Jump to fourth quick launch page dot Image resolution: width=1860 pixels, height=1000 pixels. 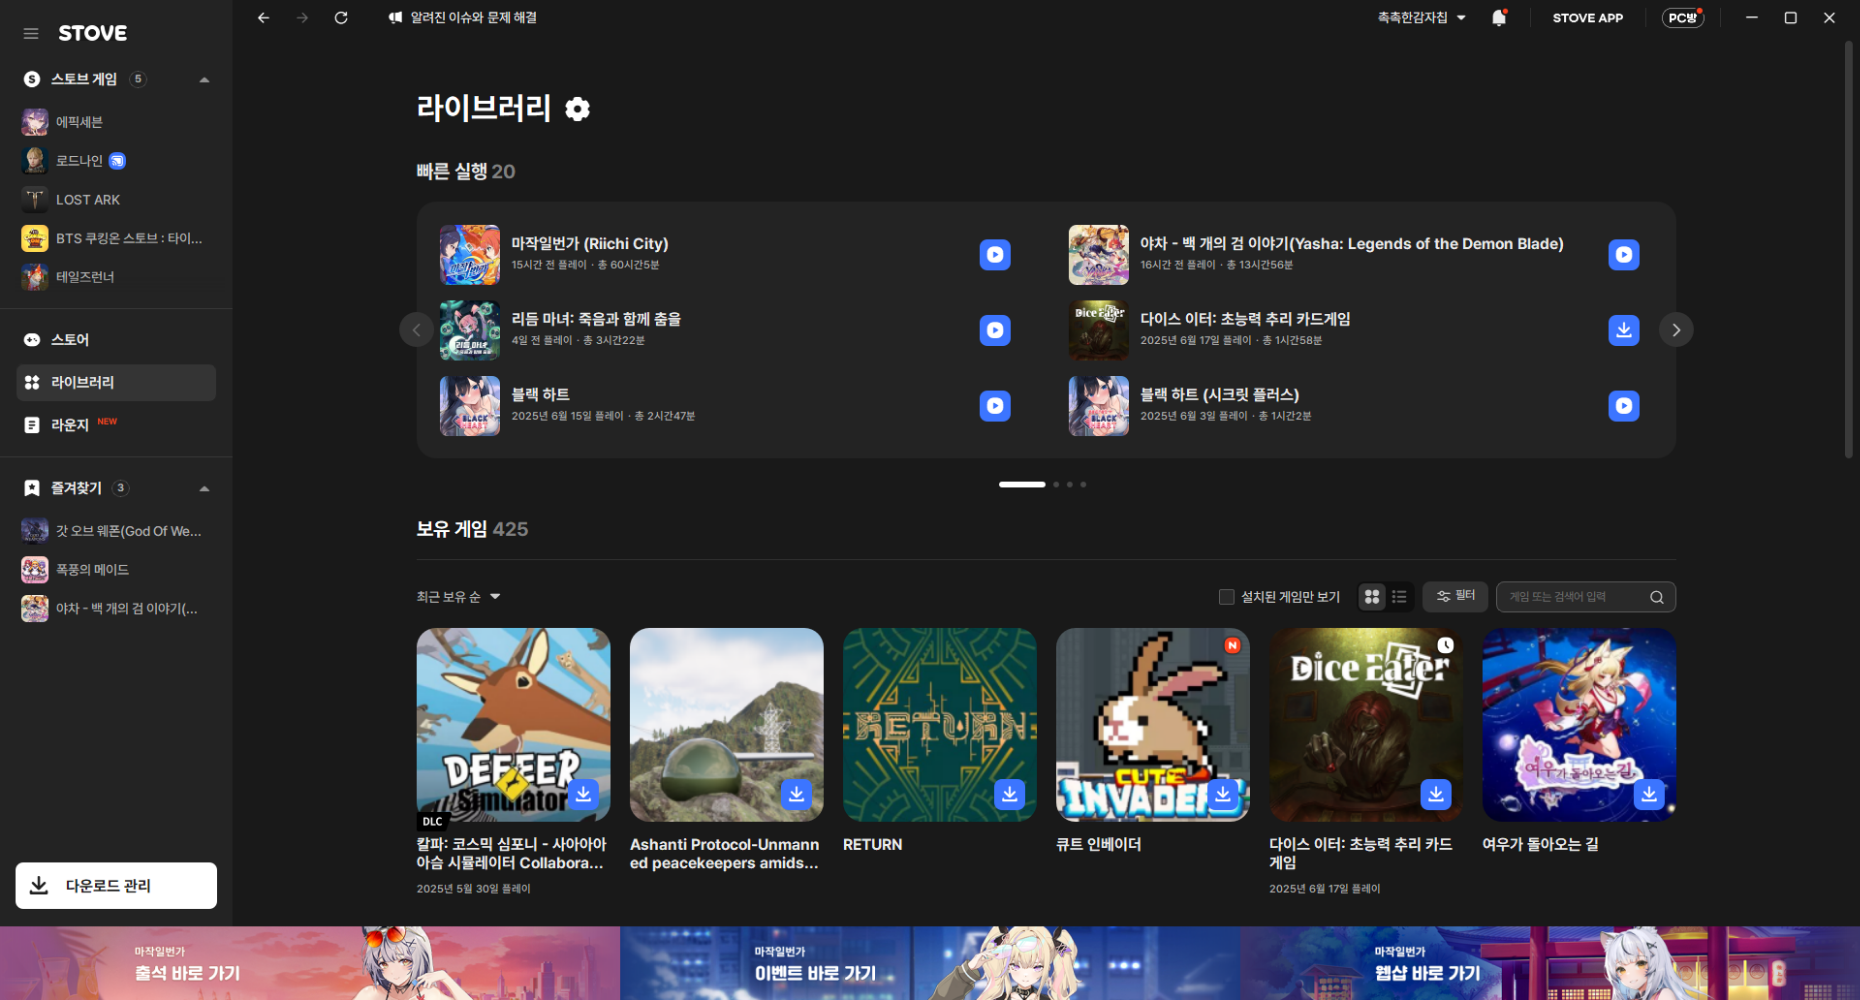tap(1083, 485)
